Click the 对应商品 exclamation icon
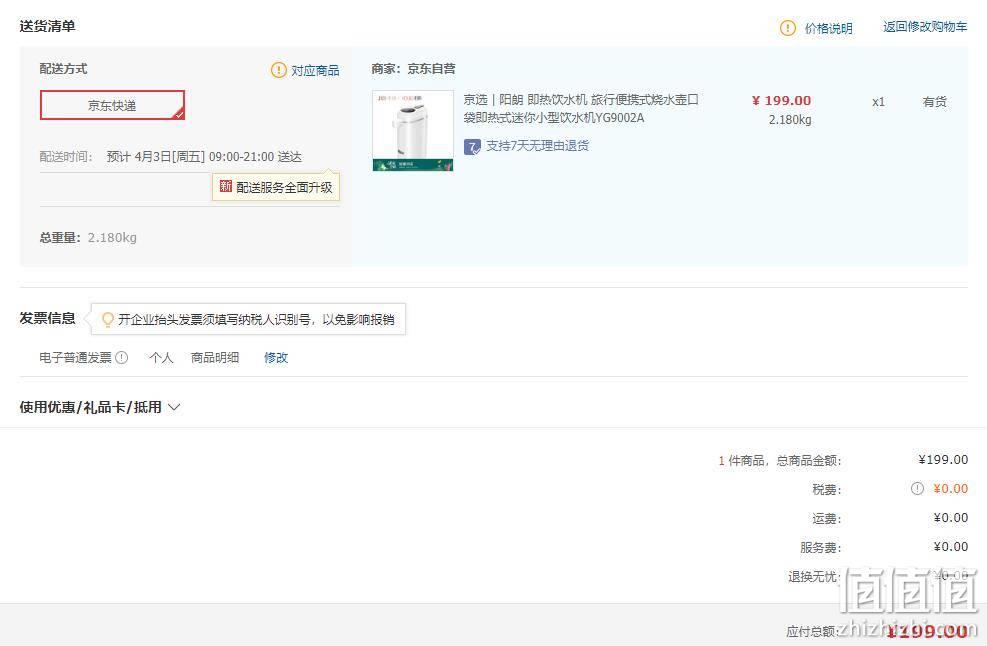The width and height of the screenshot is (987, 646). (278, 70)
